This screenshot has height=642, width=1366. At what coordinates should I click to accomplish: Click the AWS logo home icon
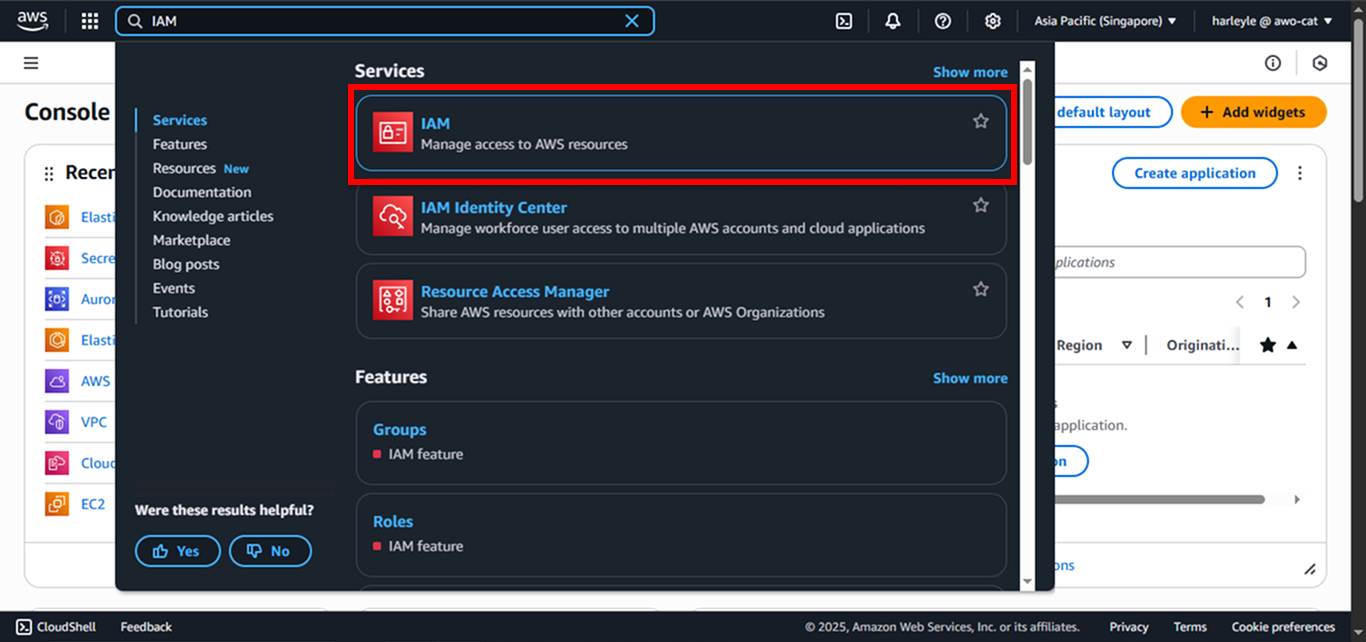[32, 20]
